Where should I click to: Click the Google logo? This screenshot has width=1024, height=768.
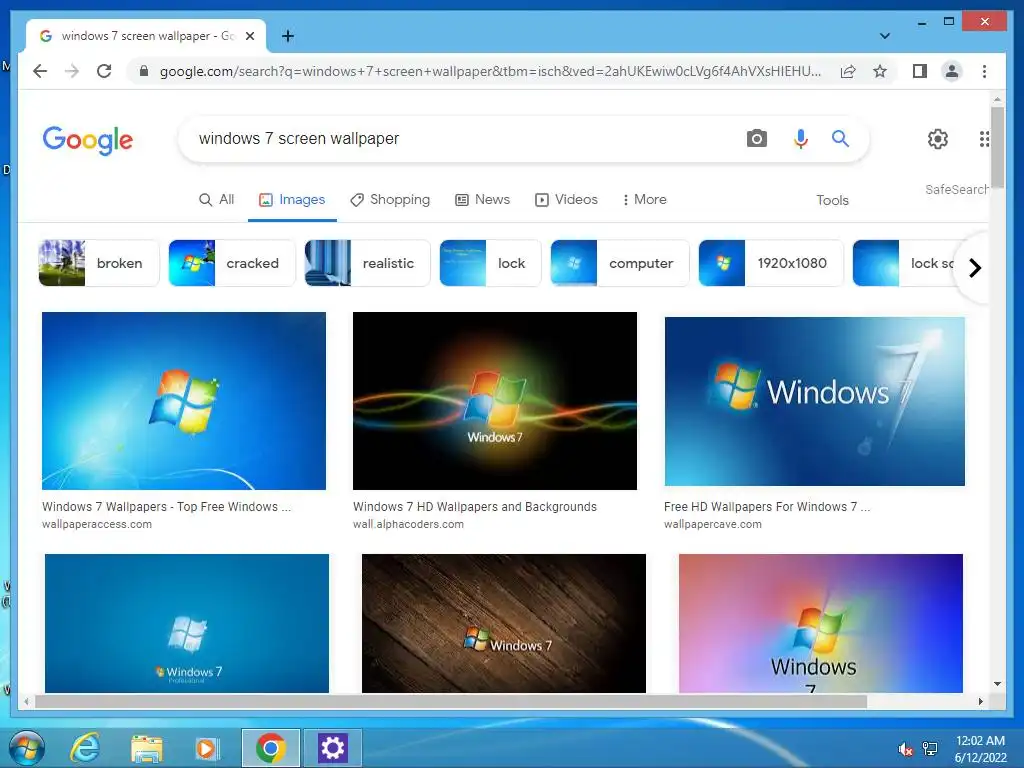pos(88,140)
